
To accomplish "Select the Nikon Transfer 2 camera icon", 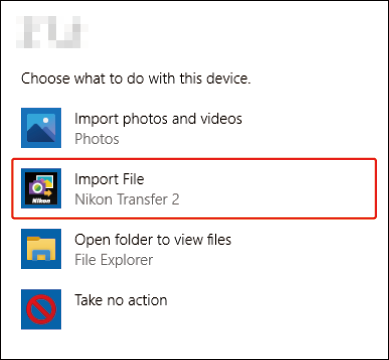I will (41, 188).
